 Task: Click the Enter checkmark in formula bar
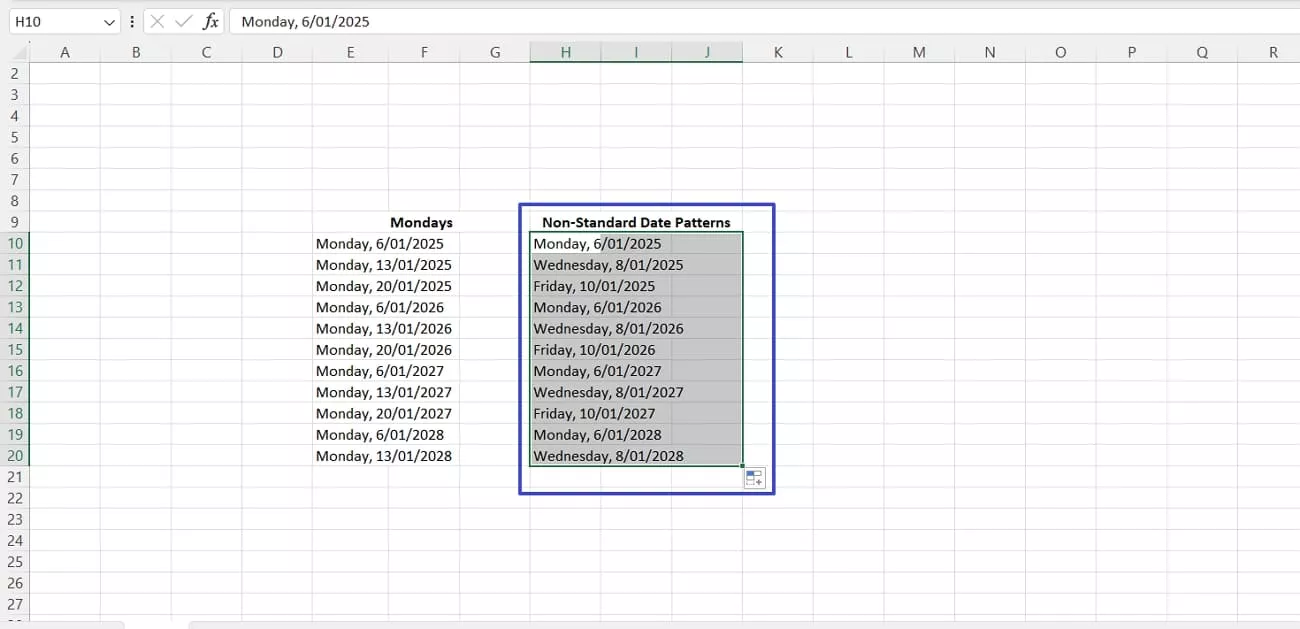tap(183, 21)
